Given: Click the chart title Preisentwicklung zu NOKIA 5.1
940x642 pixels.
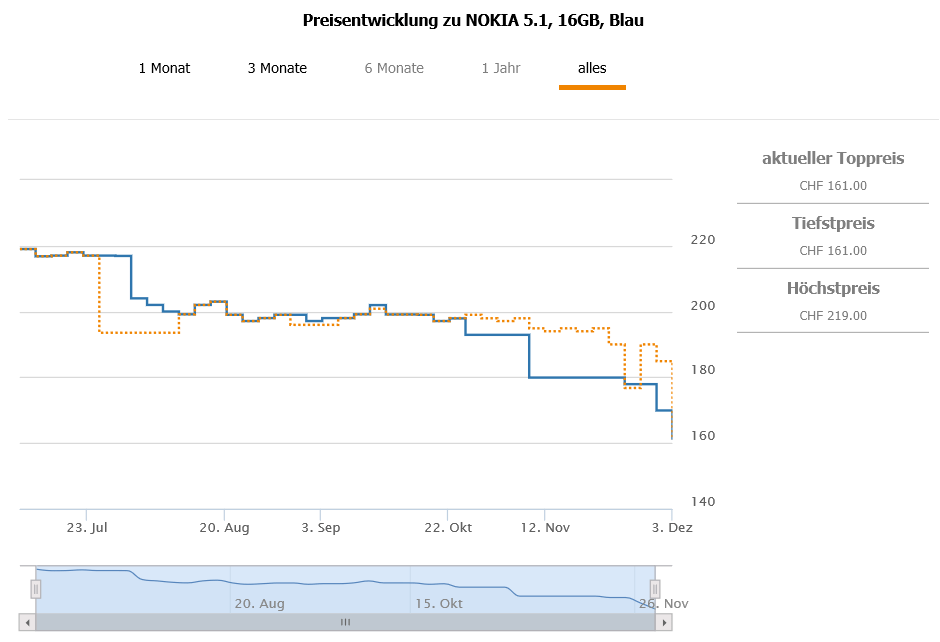Looking at the screenshot, I should (x=472, y=20).
